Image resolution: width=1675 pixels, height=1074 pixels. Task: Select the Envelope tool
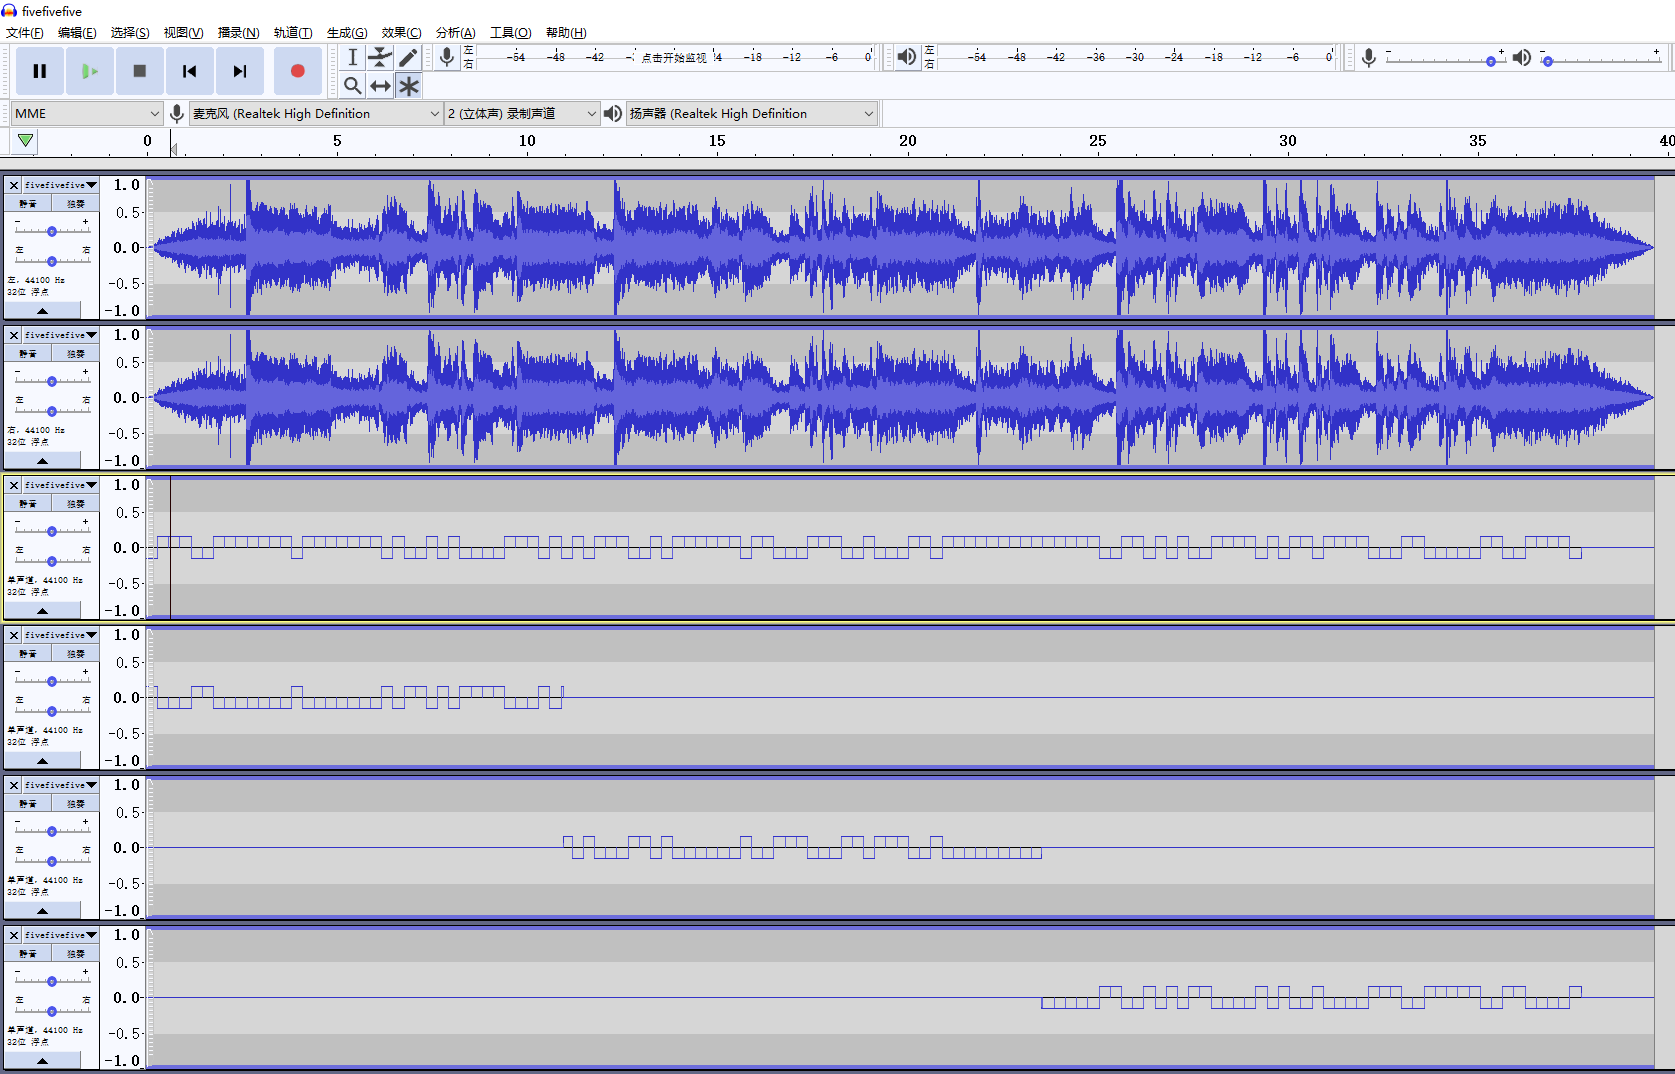pos(380,57)
